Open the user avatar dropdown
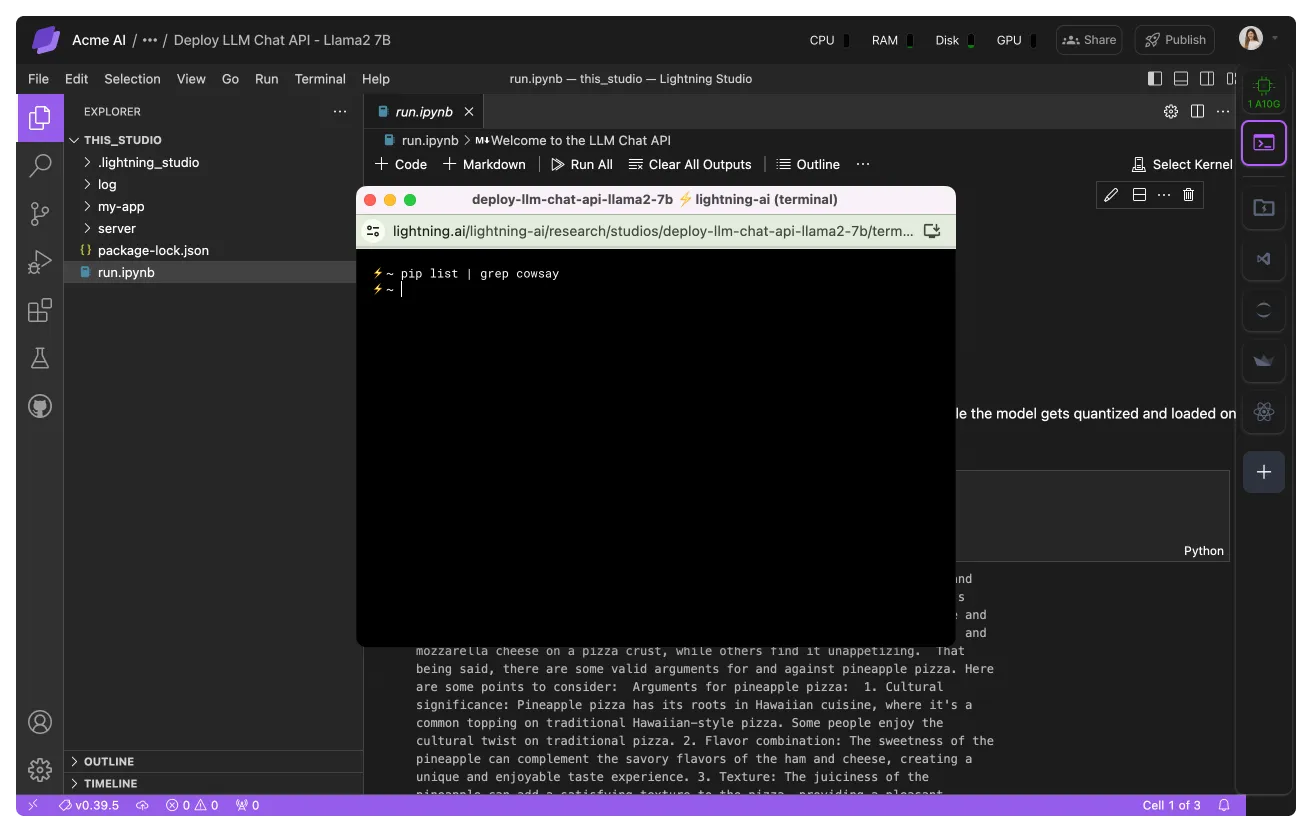The width and height of the screenshot is (1312, 832). tap(1258, 39)
